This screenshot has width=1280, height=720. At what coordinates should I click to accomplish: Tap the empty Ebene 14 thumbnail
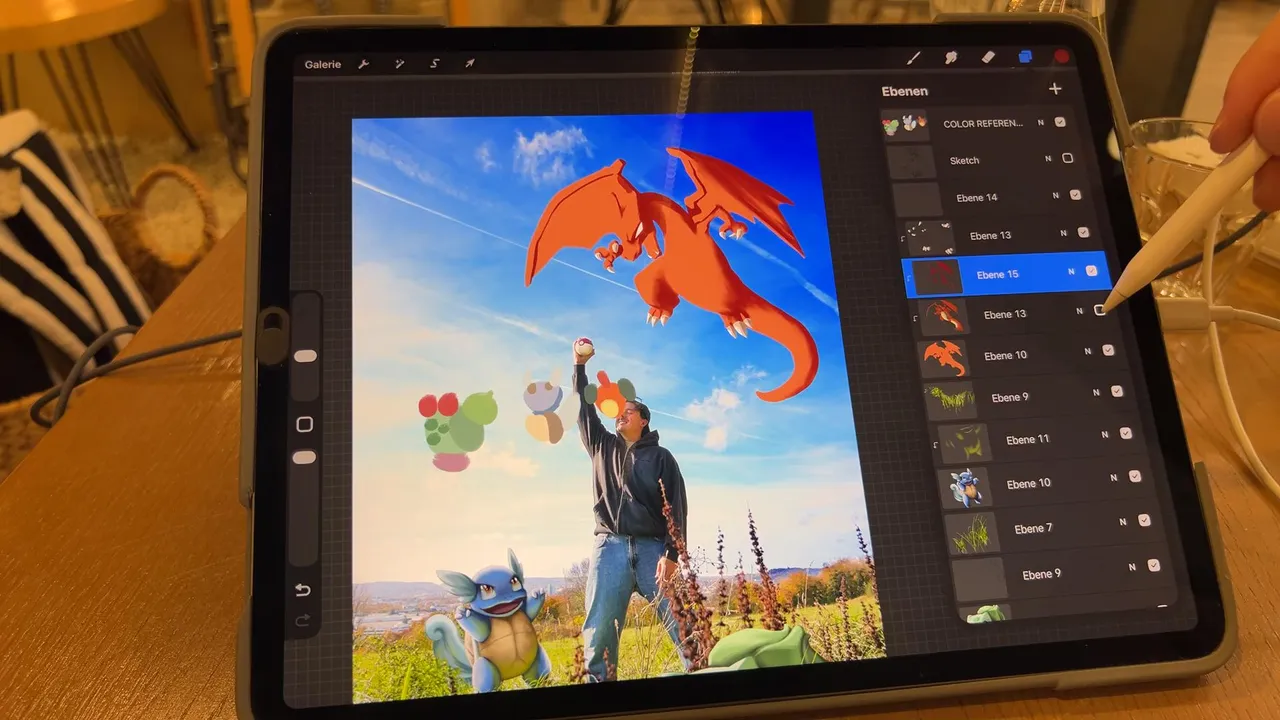click(917, 198)
